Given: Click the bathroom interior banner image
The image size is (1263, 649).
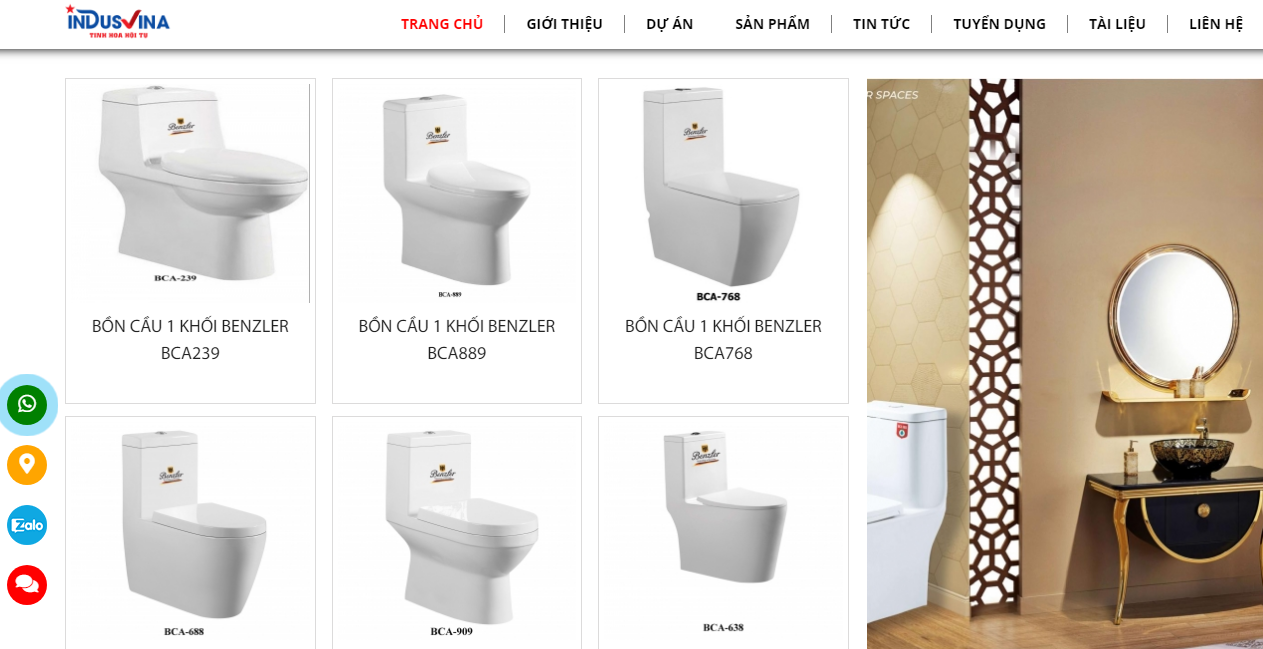Looking at the screenshot, I should 1065,364.
